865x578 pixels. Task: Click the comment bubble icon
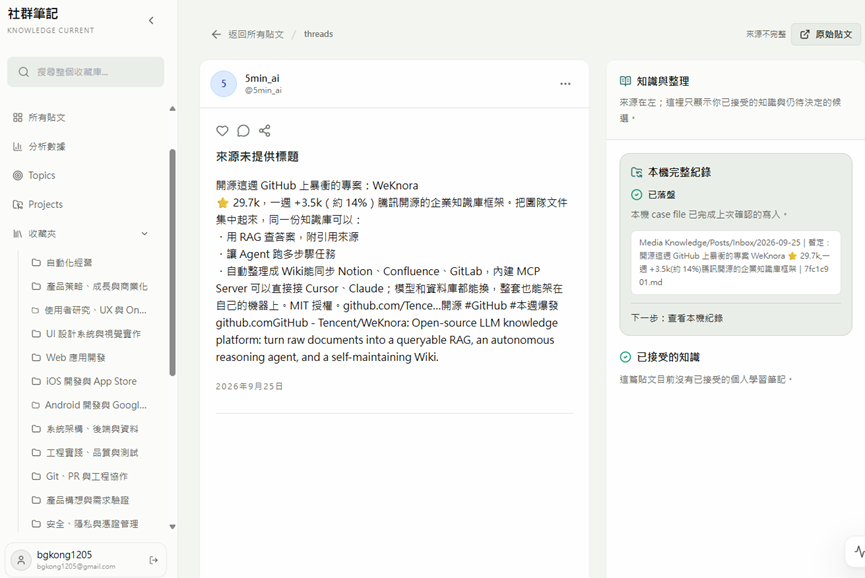coord(243,131)
